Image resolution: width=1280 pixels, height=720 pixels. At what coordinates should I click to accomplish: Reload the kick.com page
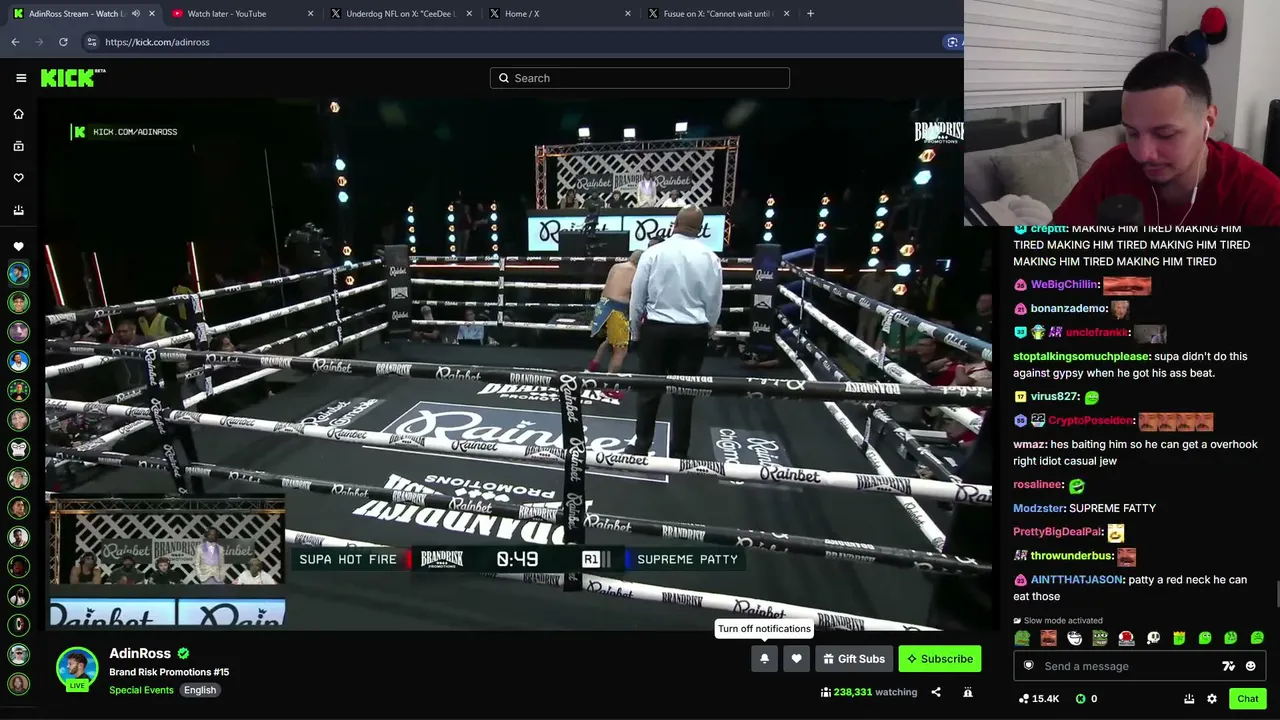coord(63,42)
